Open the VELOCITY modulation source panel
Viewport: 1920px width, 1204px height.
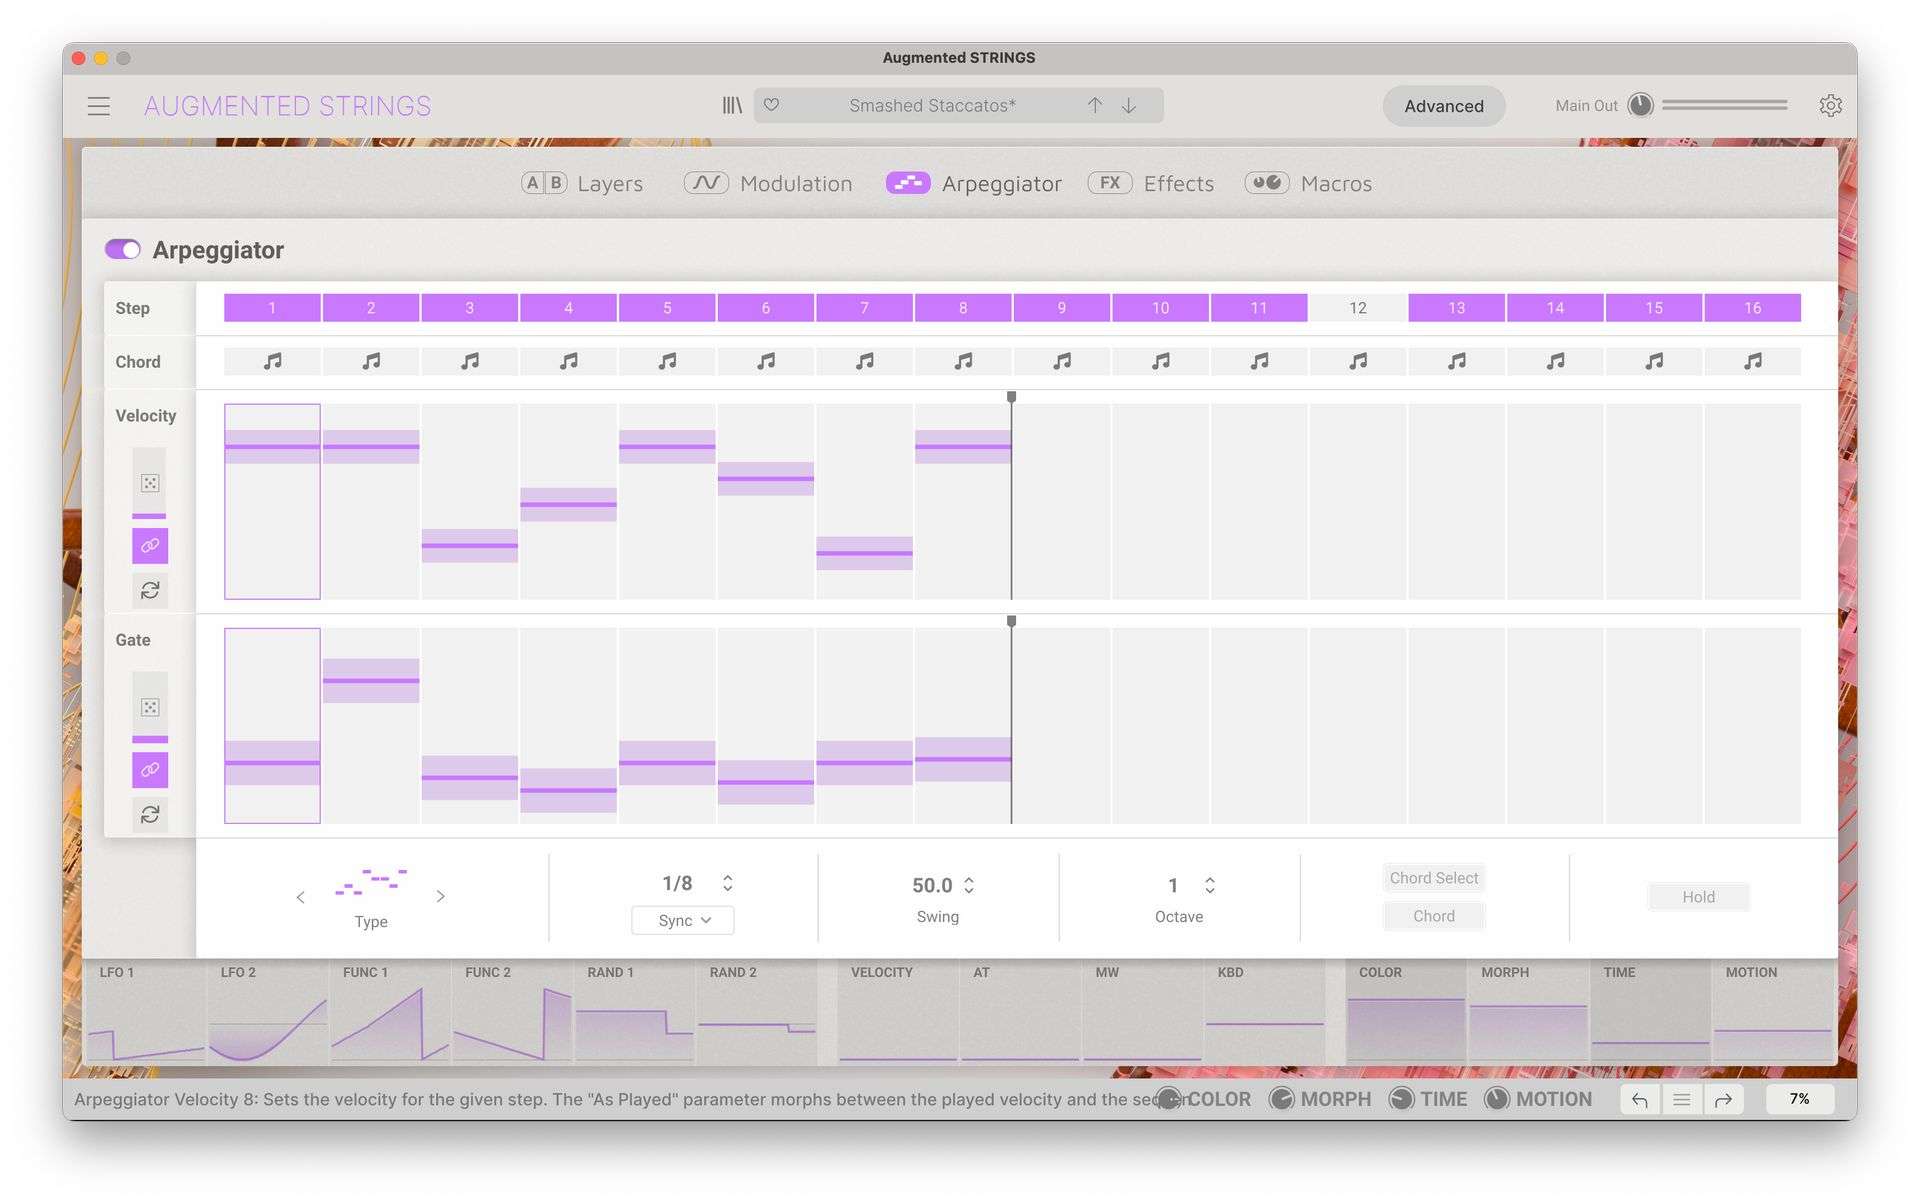point(898,1012)
